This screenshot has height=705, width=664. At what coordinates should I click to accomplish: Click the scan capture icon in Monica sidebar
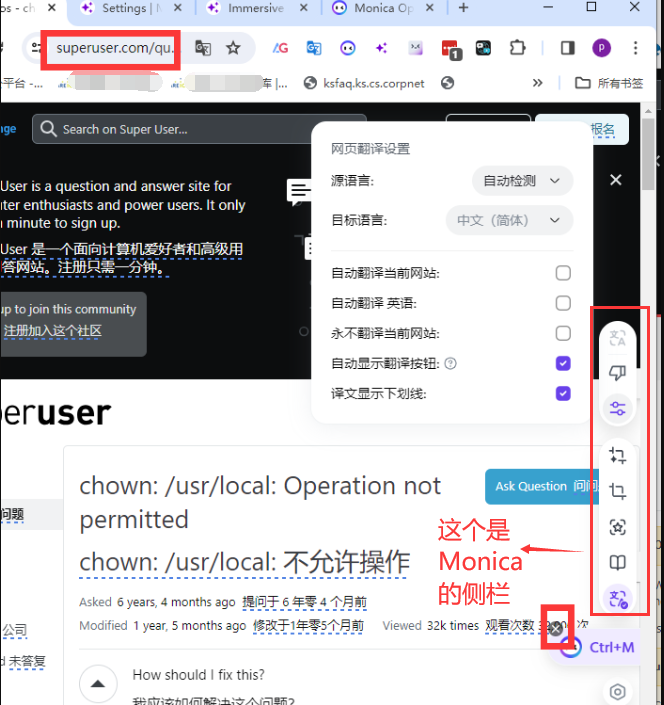(x=617, y=527)
